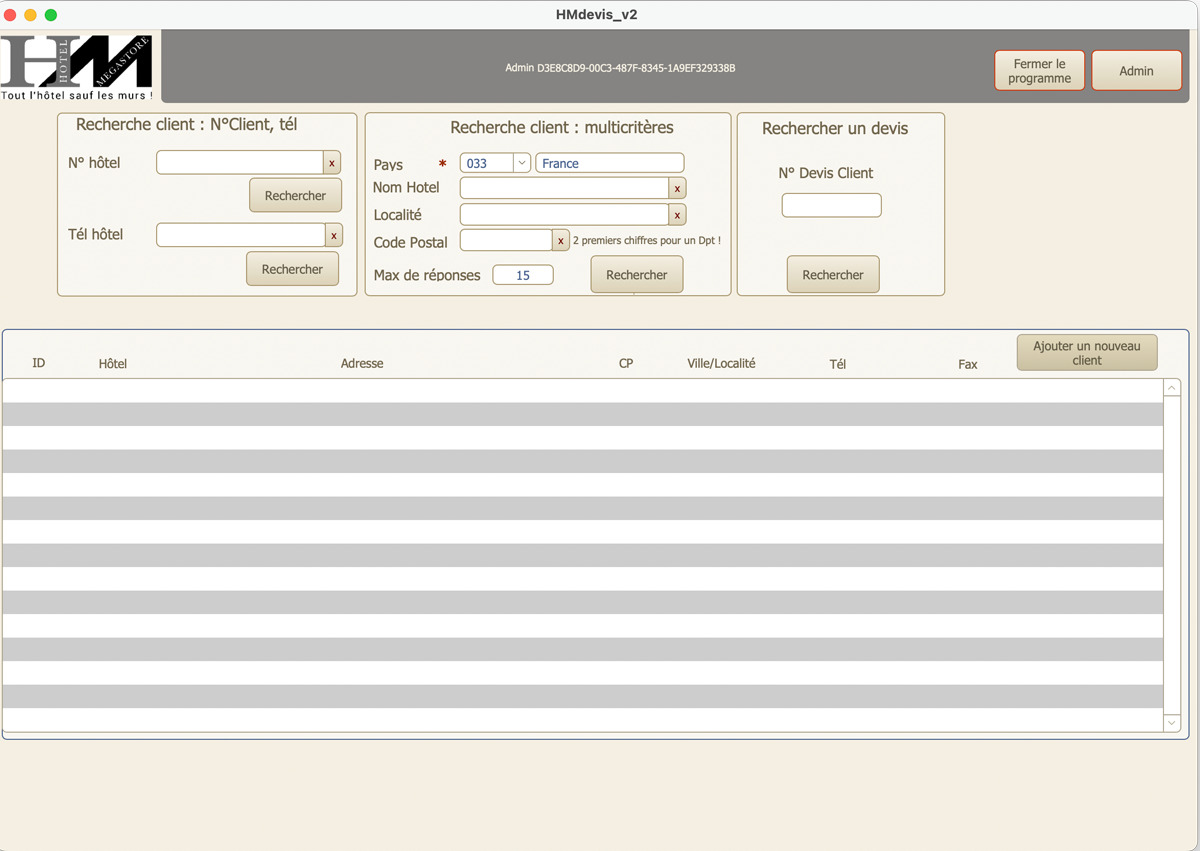Focus the N° Devis Client field
The width and height of the screenshot is (1200, 851).
(x=832, y=205)
